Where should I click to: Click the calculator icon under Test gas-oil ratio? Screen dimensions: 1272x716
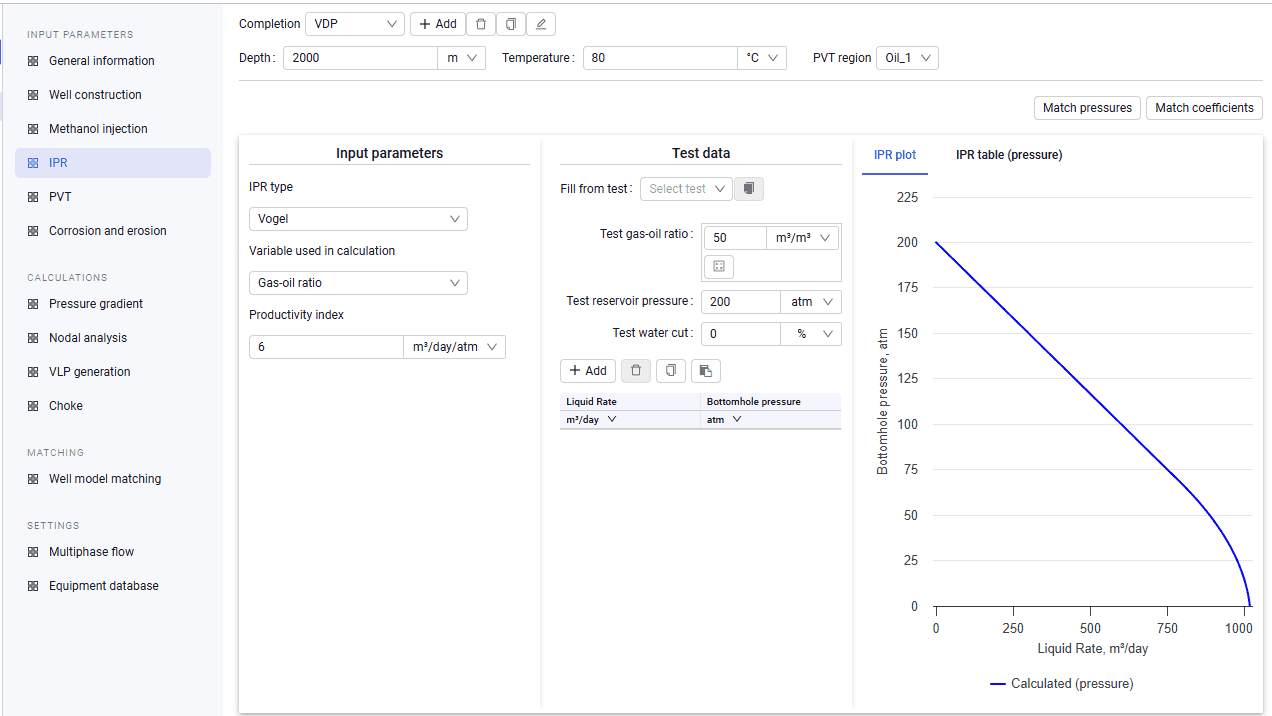pos(719,266)
